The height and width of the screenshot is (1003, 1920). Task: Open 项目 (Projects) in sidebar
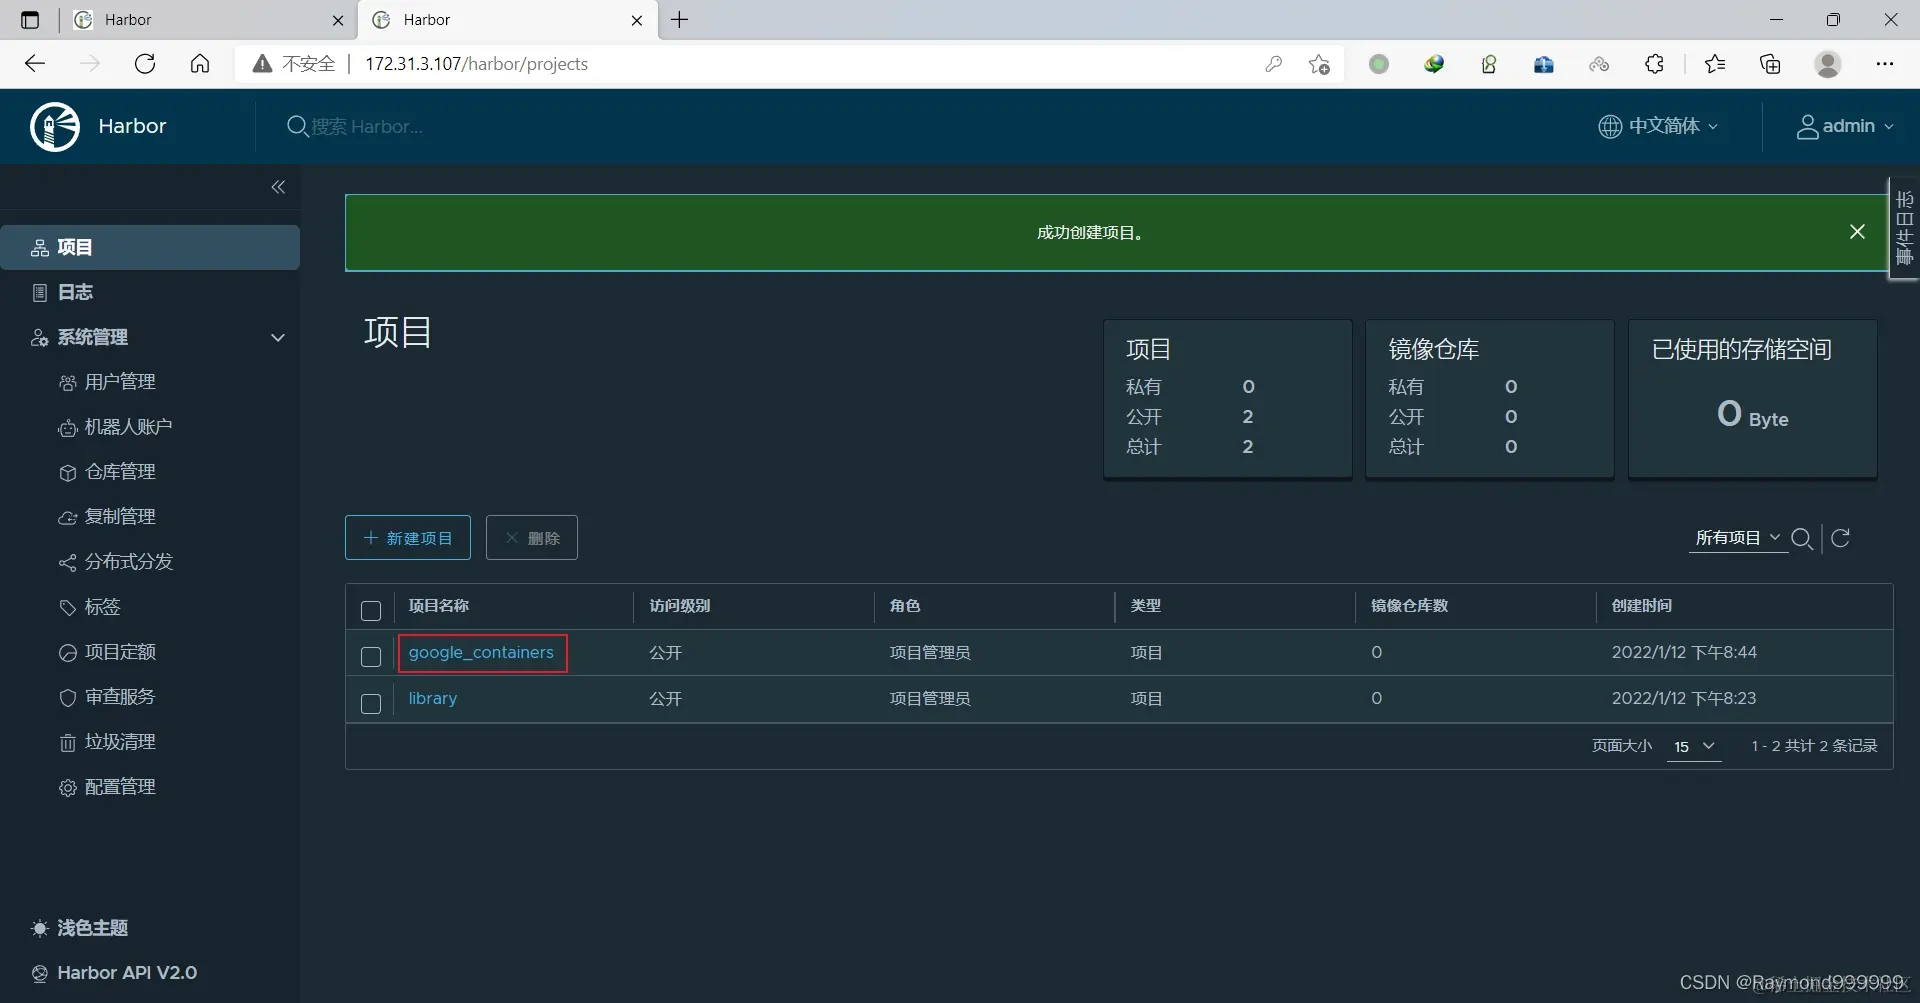pos(150,247)
